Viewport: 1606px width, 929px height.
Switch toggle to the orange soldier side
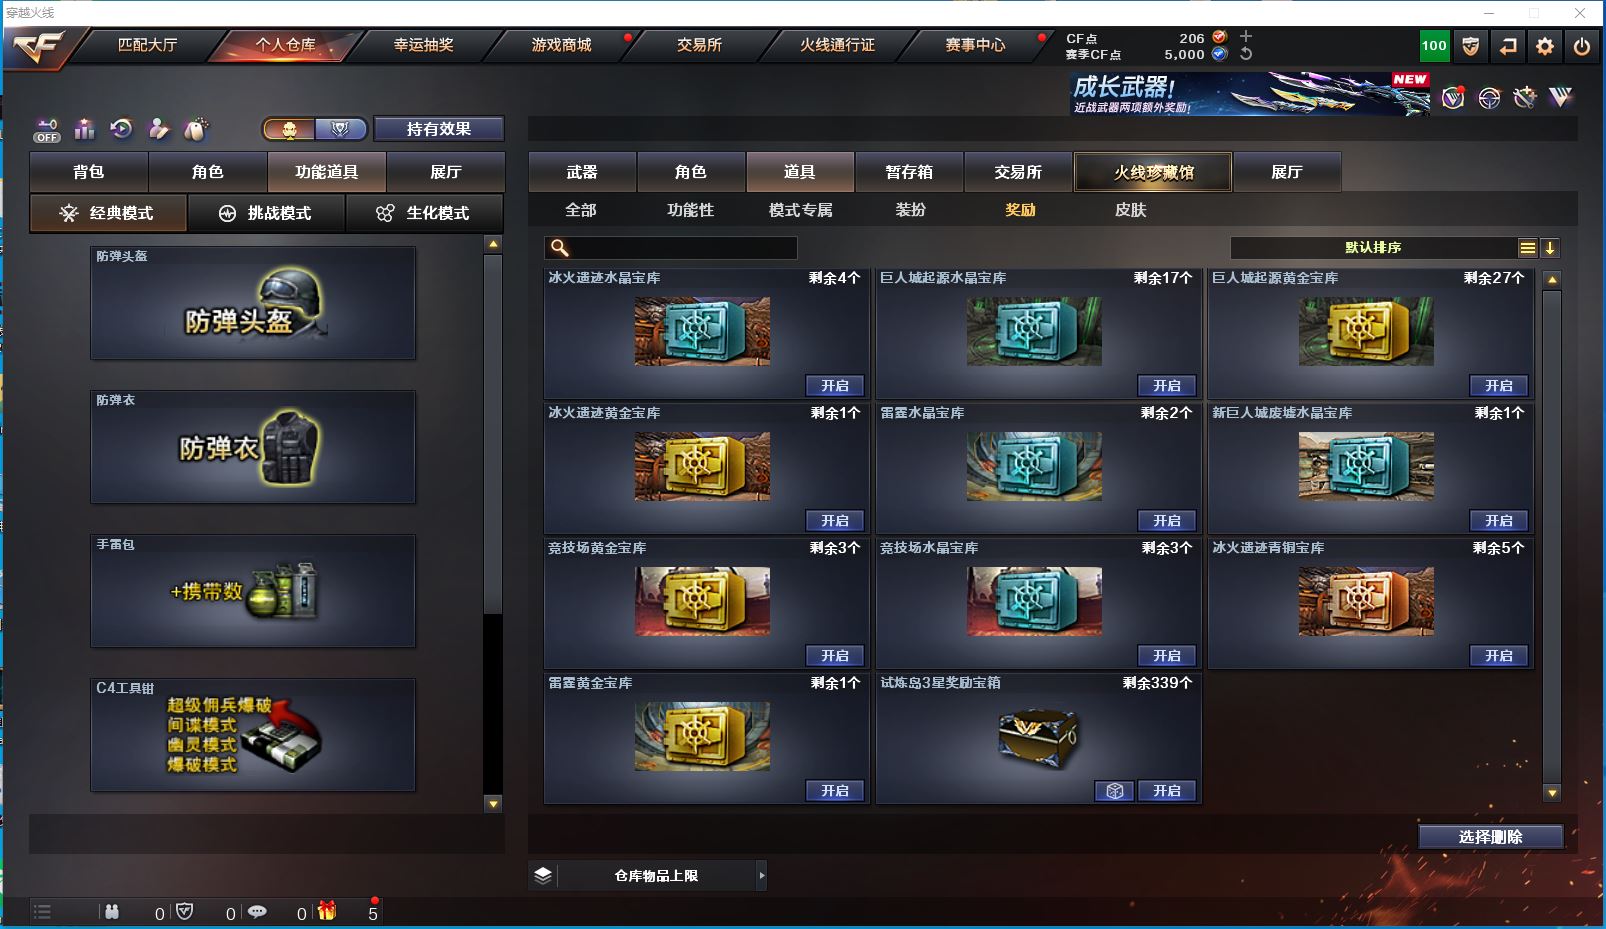click(289, 129)
